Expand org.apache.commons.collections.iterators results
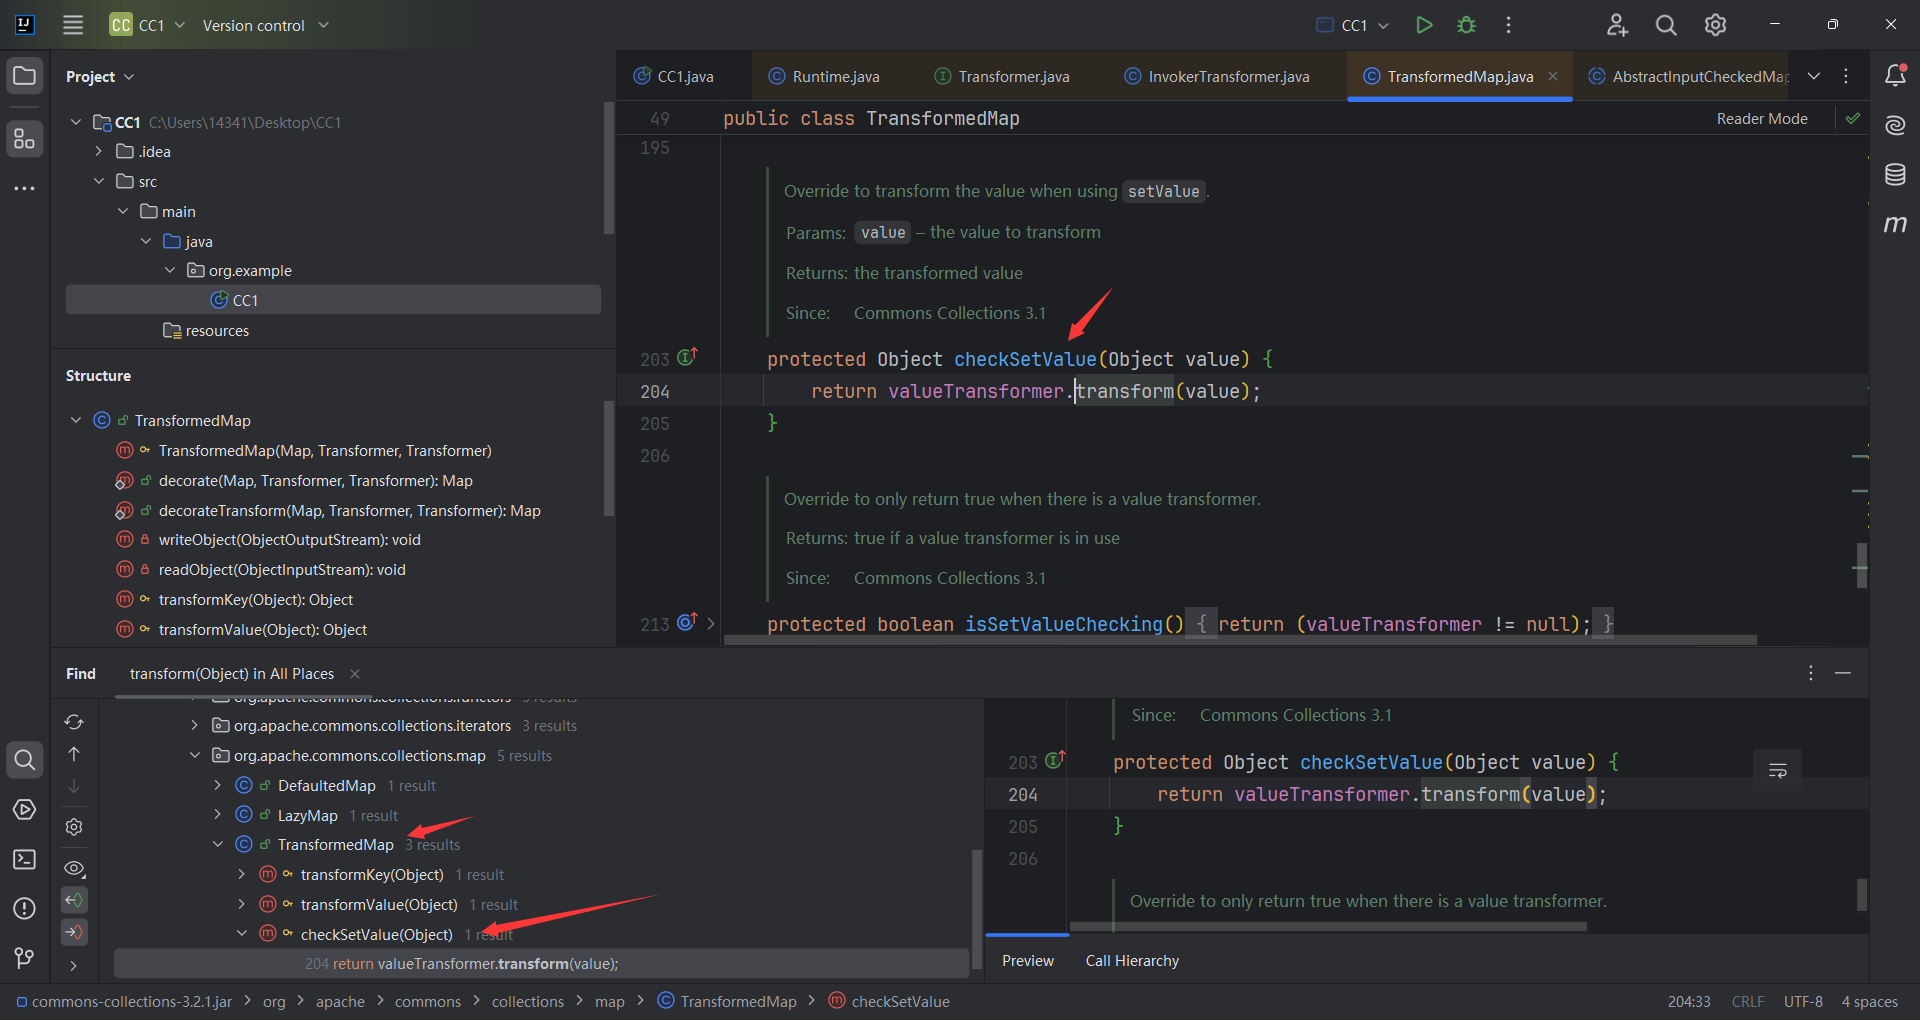Screen dimensions: 1920x1020 [x=195, y=725]
